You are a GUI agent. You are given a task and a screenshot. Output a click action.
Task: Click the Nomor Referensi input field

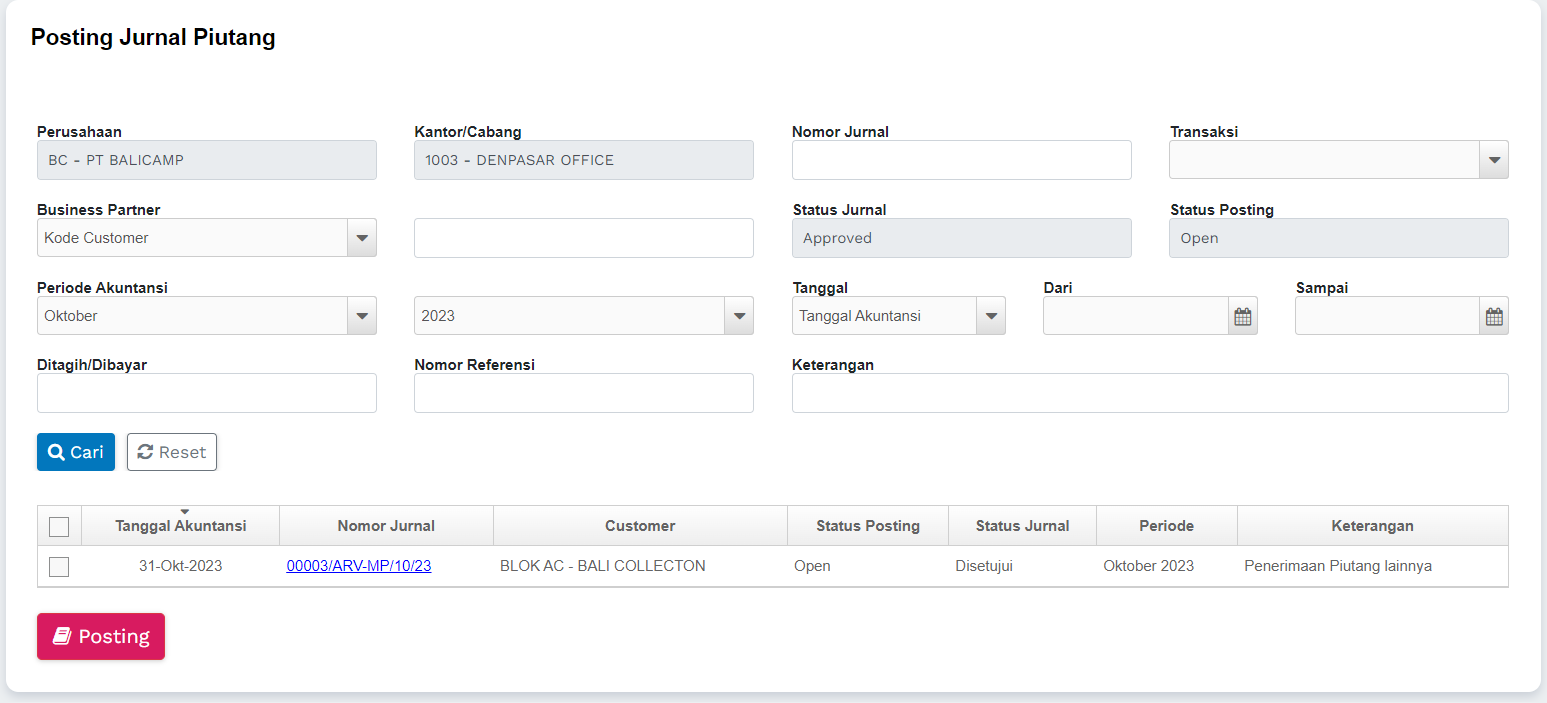click(583, 393)
